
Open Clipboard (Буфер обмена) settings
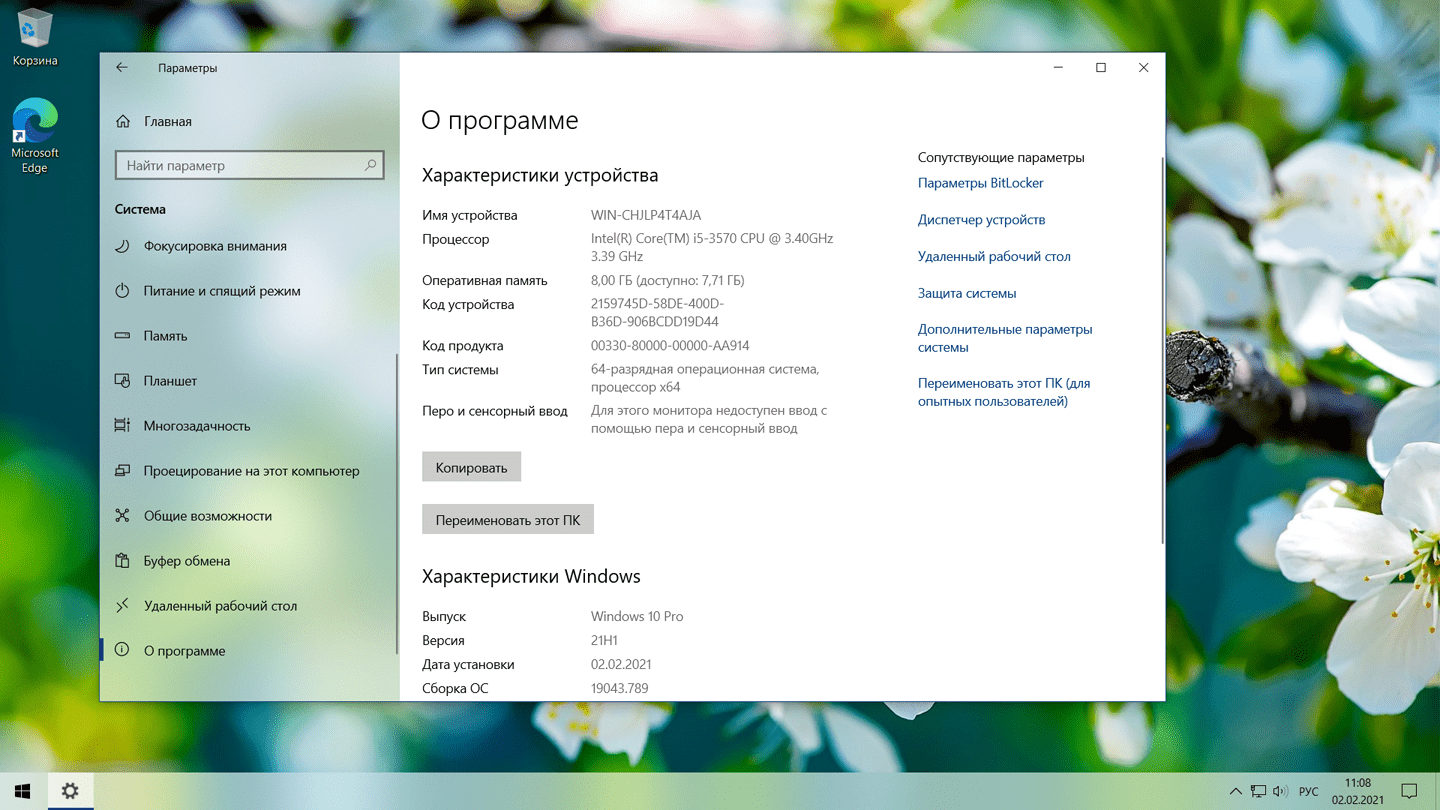point(186,561)
